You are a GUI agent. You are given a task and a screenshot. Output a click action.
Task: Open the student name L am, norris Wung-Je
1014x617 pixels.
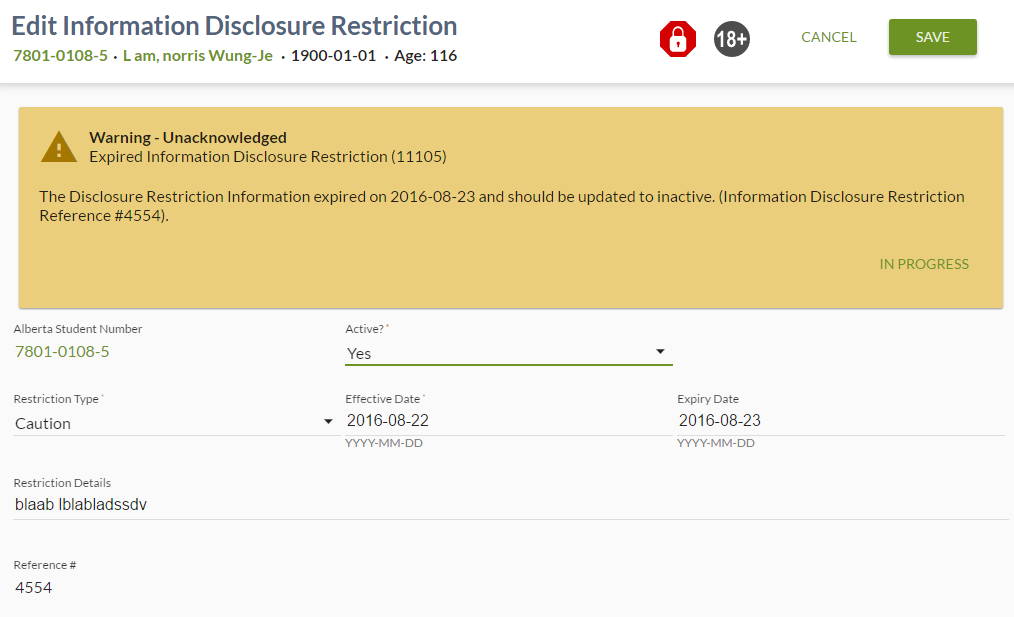click(x=198, y=56)
